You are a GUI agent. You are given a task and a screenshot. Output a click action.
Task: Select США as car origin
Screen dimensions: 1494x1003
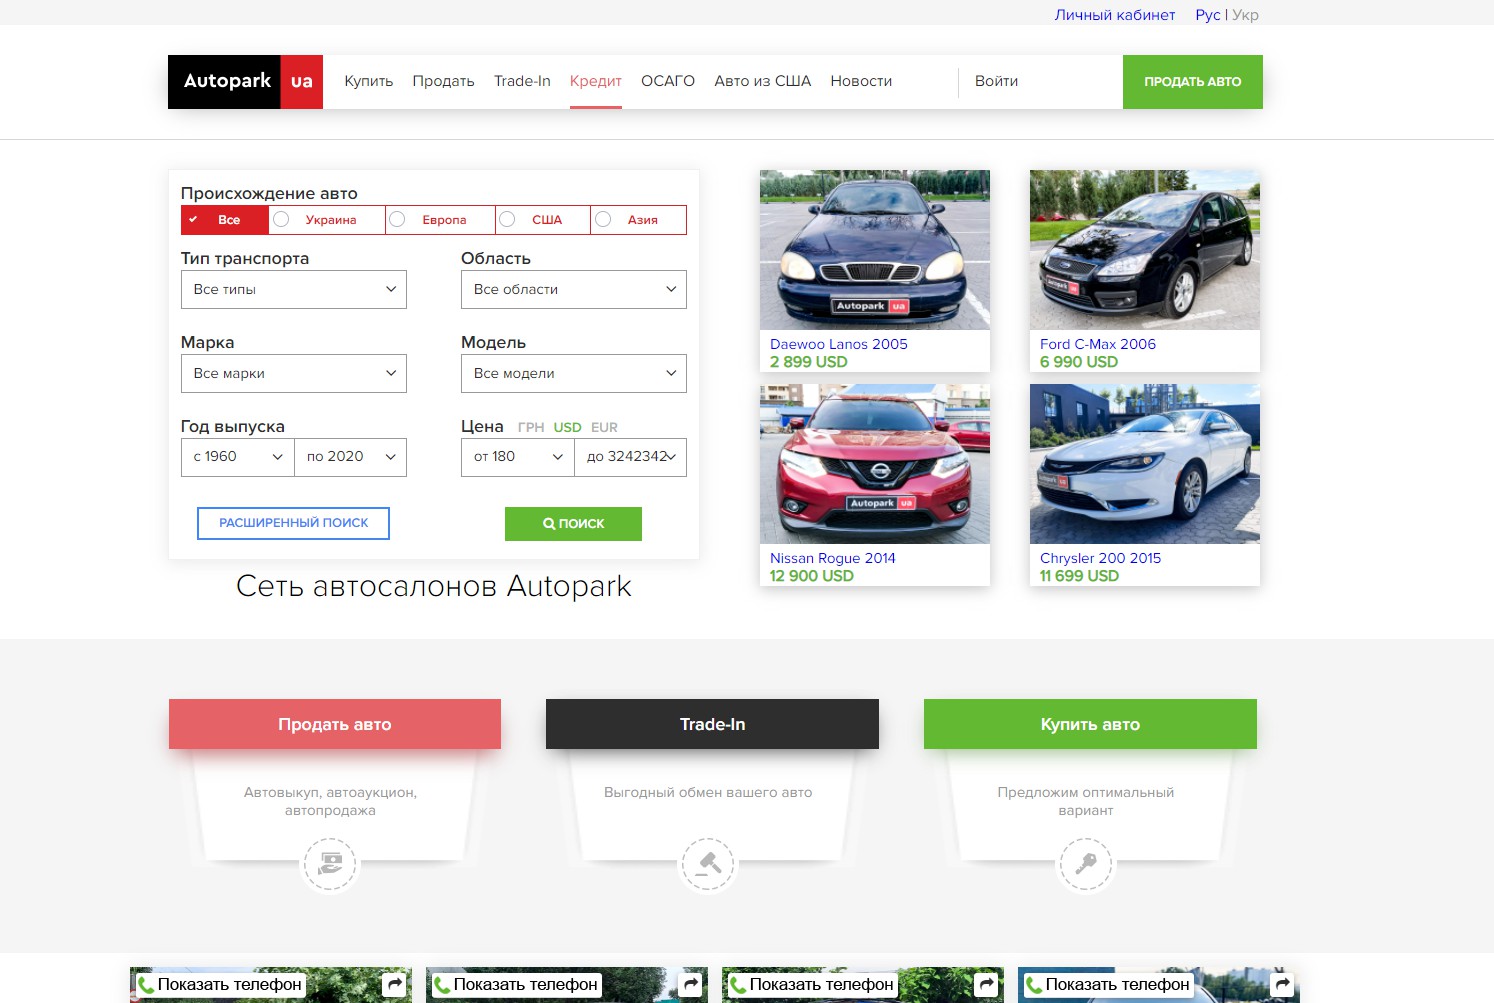(x=543, y=220)
